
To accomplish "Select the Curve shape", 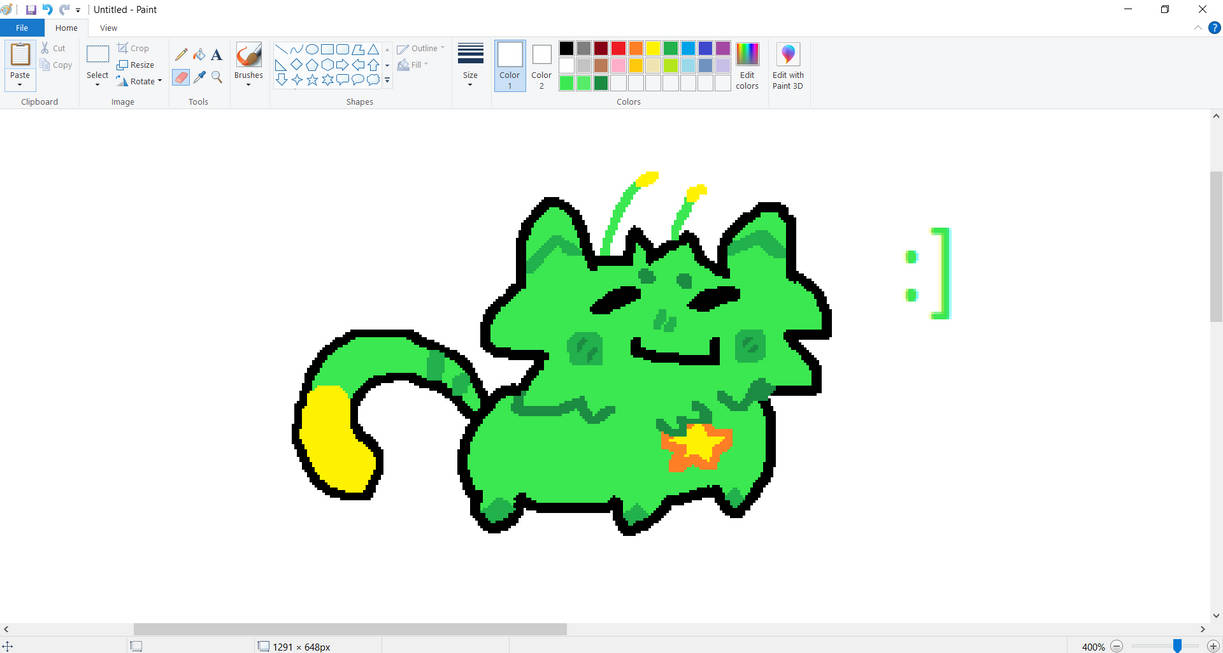I will pyautogui.click(x=296, y=49).
